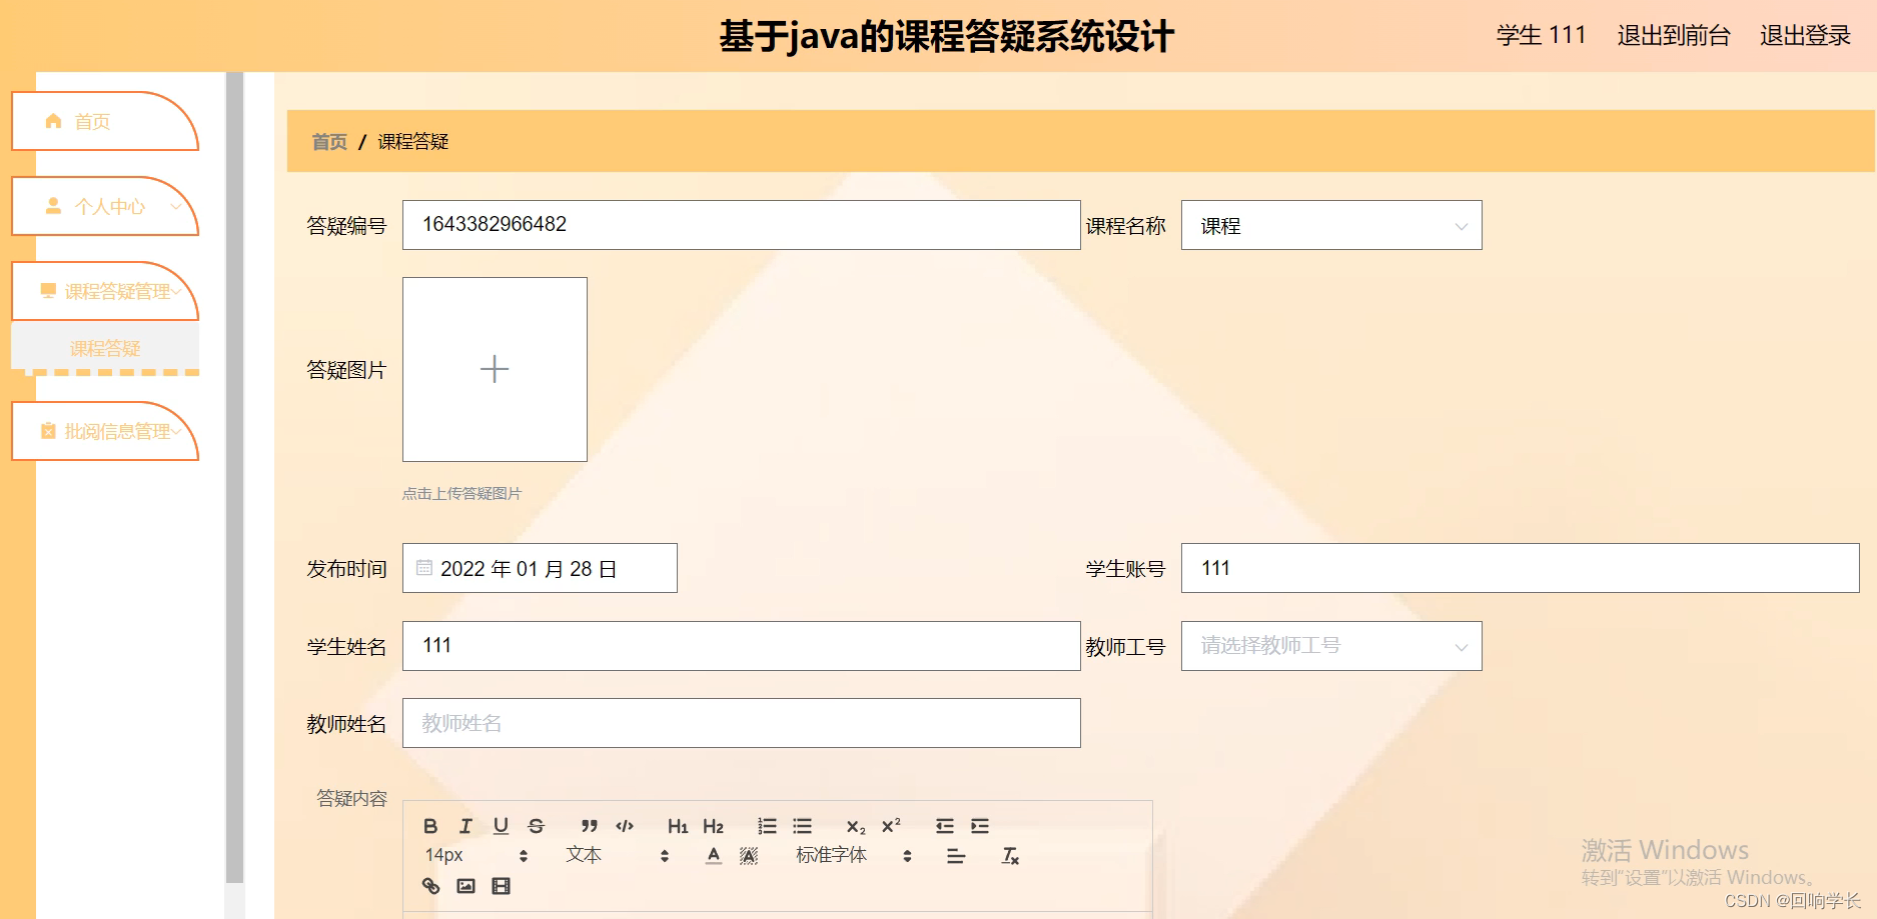Toggle superscript formatting
Viewport: 1877px width, 919px height.
(x=889, y=825)
